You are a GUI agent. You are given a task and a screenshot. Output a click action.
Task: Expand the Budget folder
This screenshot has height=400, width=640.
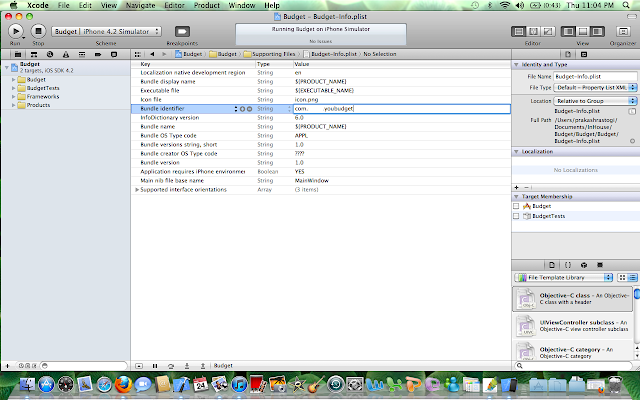pos(13,80)
